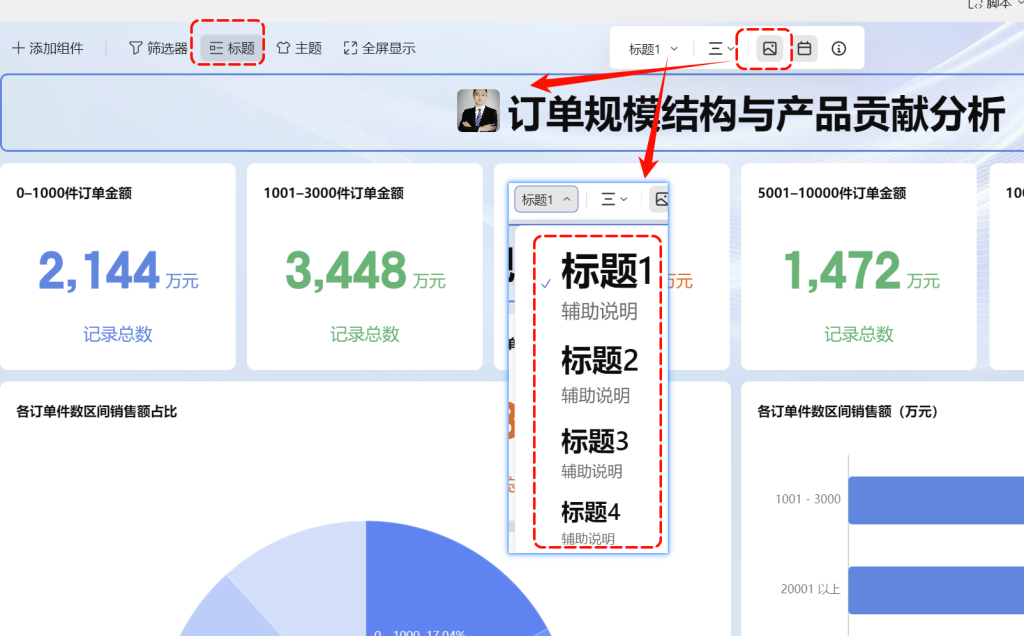Viewport: 1024px width, 636px height.
Task: Click the 20001 以上 bar in bar chart
Action: [936, 590]
